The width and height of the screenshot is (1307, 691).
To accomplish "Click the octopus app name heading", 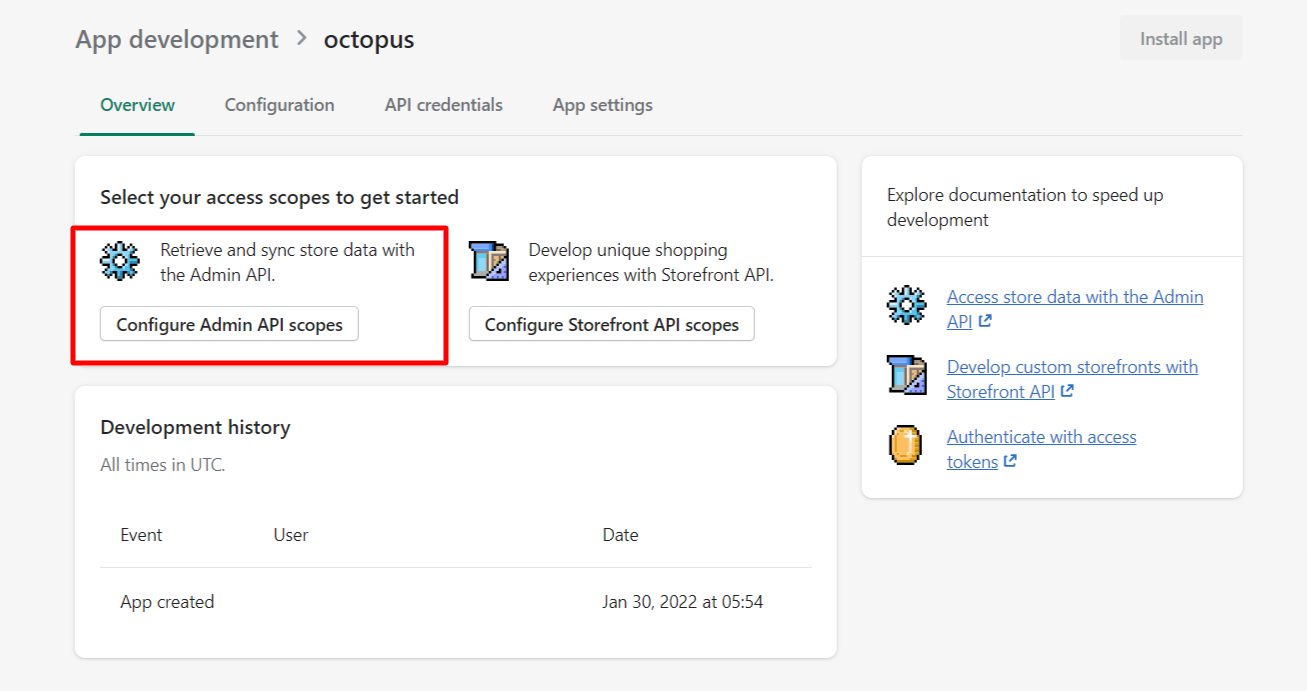I will click(x=368, y=40).
